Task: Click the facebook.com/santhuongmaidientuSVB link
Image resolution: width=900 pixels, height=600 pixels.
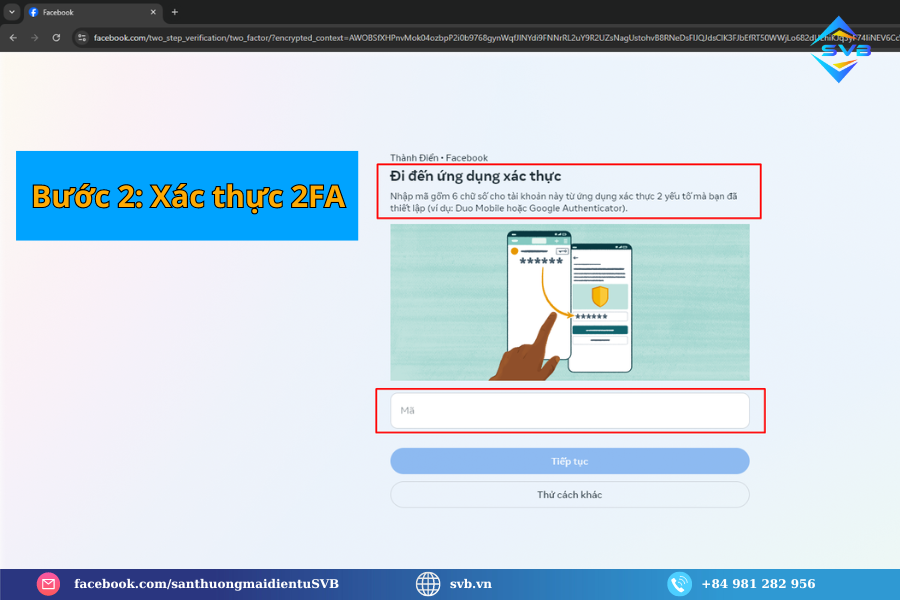Action: tap(206, 584)
